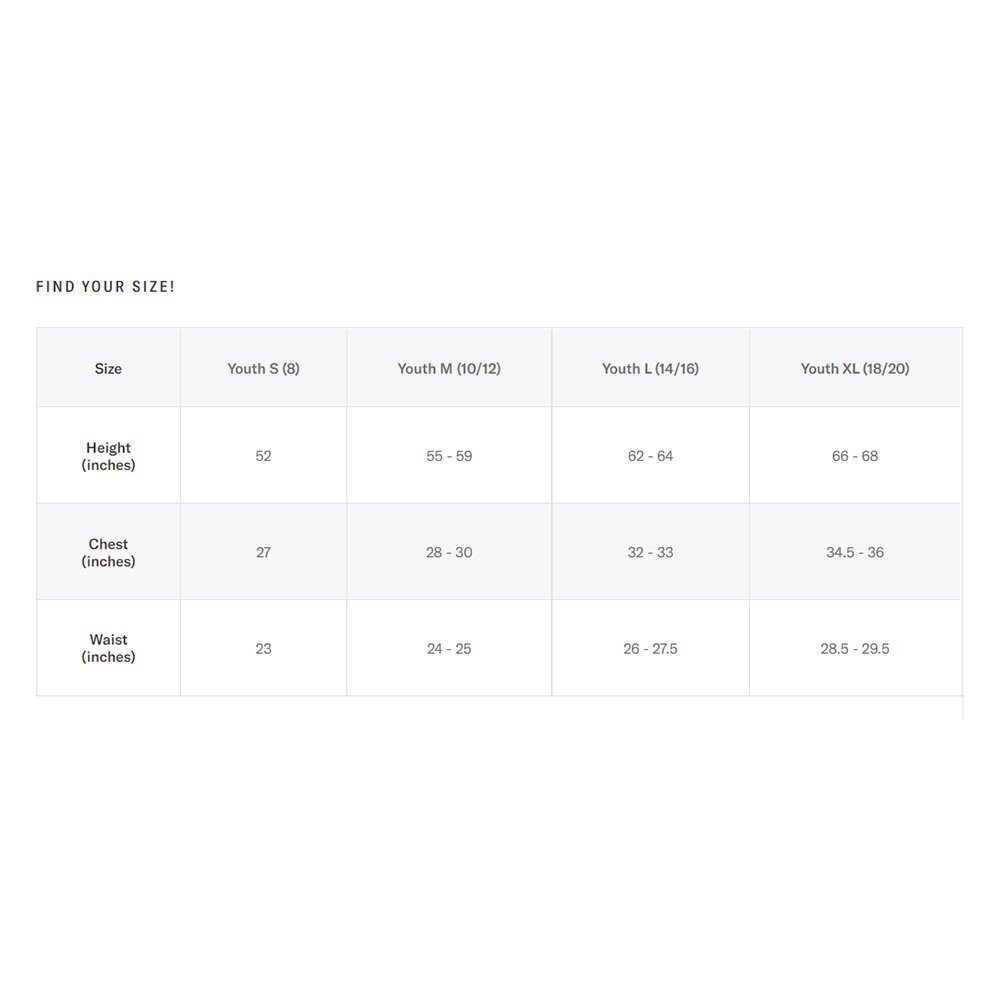This screenshot has width=1000, height=1000.
Task: Select the Waist (inches) row label
Action: pos(108,648)
